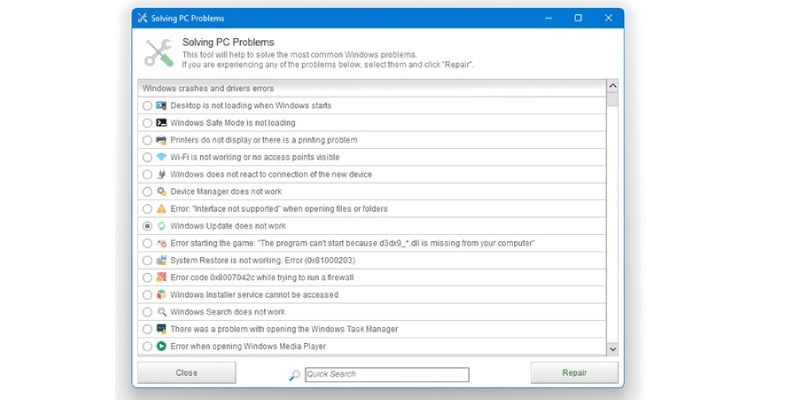Click the Safe Mode console icon
The height and width of the screenshot is (400, 790).
[x=161, y=123]
